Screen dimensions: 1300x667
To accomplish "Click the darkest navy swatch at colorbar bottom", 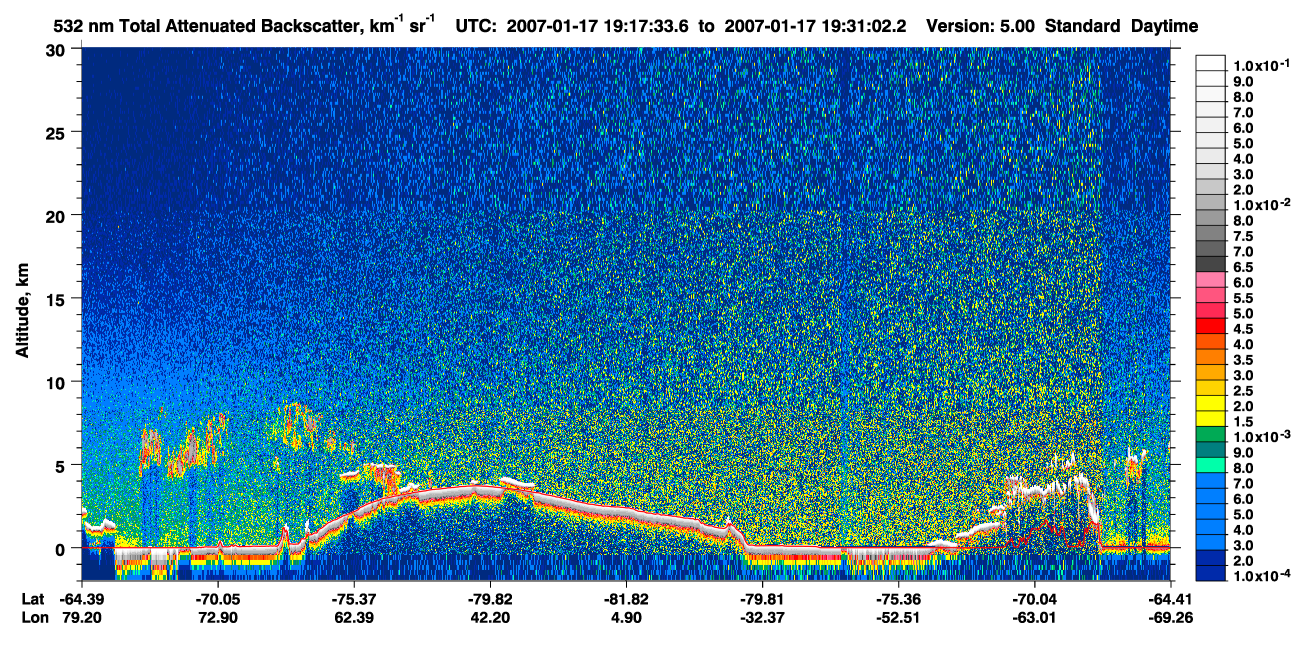I will [x=1210, y=573].
